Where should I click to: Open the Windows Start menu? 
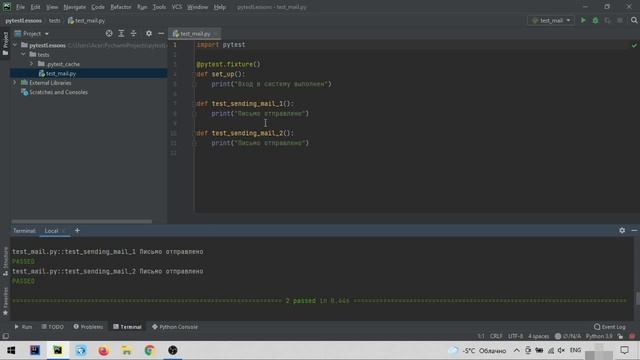click(x=11, y=351)
